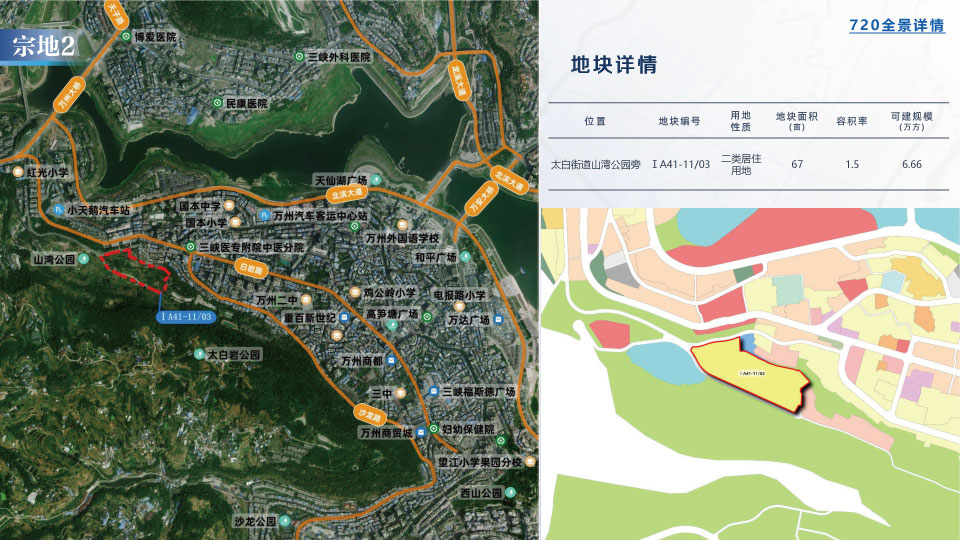Image resolution: width=960 pixels, height=540 pixels.
Task: Click the 万安大桥 bridge label
Action: click(482, 199)
